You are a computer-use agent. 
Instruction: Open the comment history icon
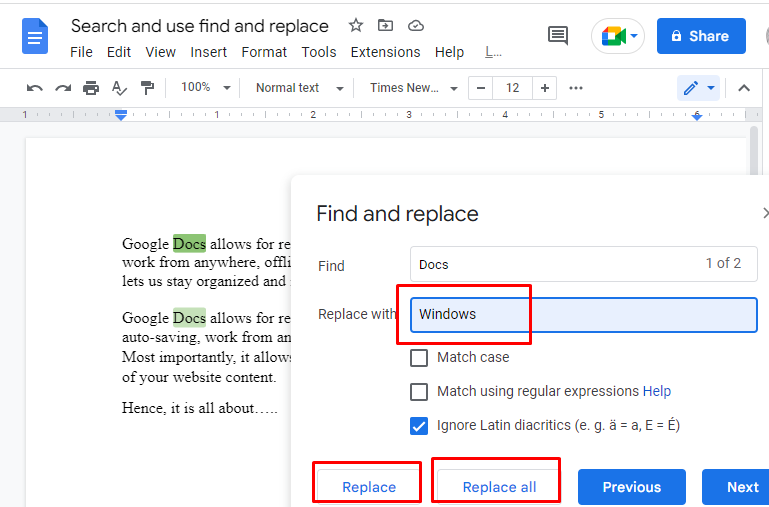(558, 35)
